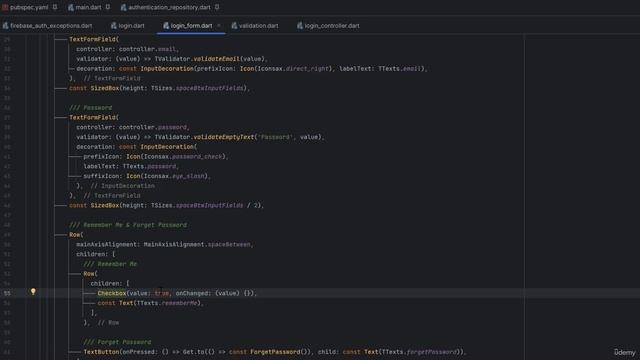640x360 pixels.
Task: Switch to the validation.dart tab
Action: click(x=258, y=26)
